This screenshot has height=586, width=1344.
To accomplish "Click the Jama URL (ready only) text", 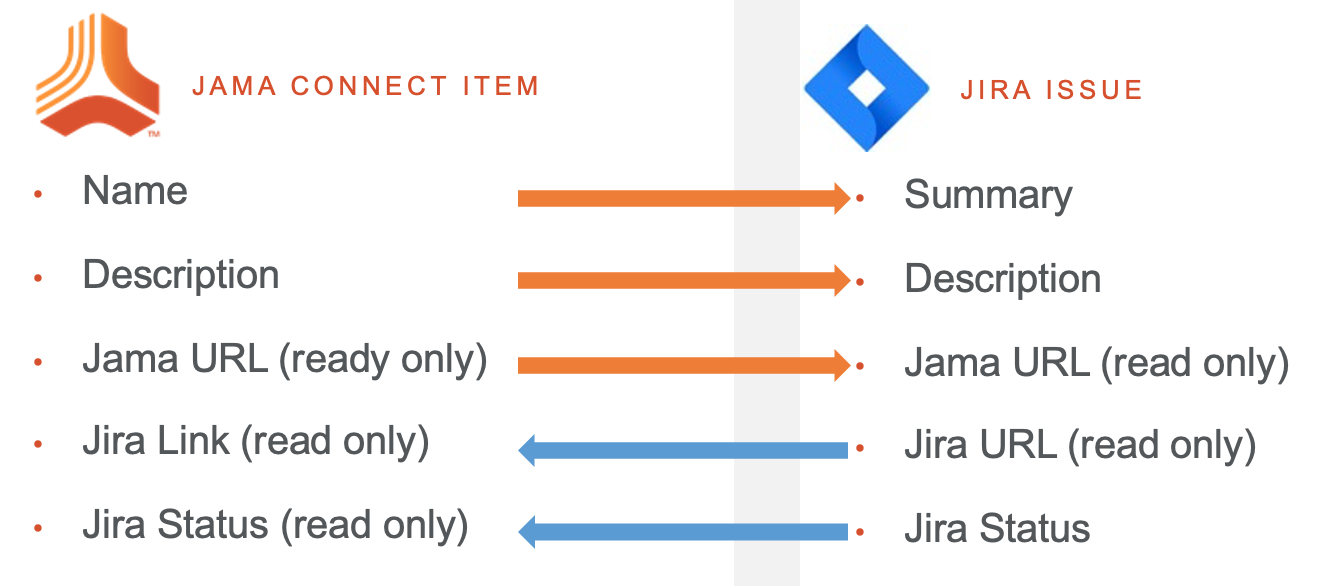I will pyautogui.click(x=285, y=360).
